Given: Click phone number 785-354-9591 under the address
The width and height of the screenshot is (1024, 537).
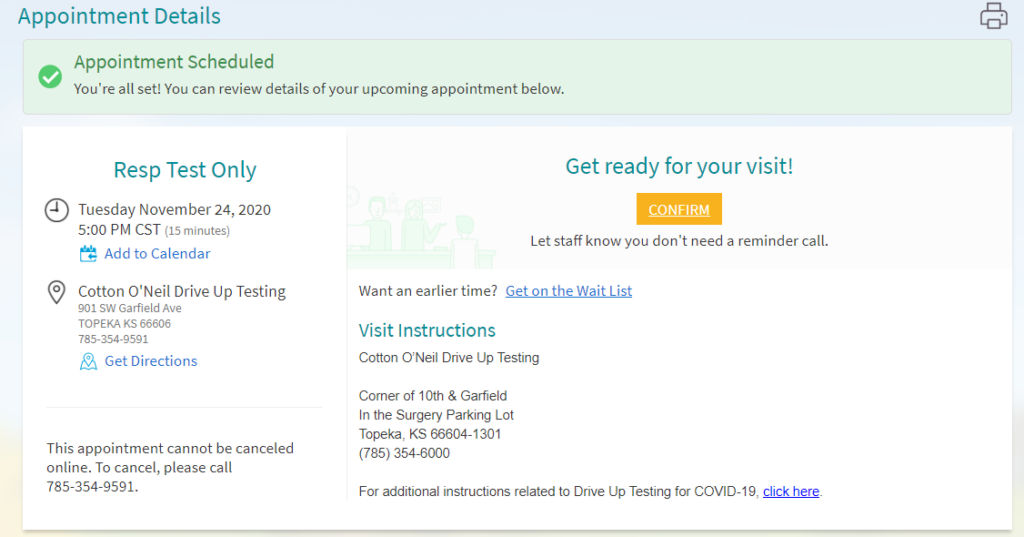Looking at the screenshot, I should pos(113,339).
